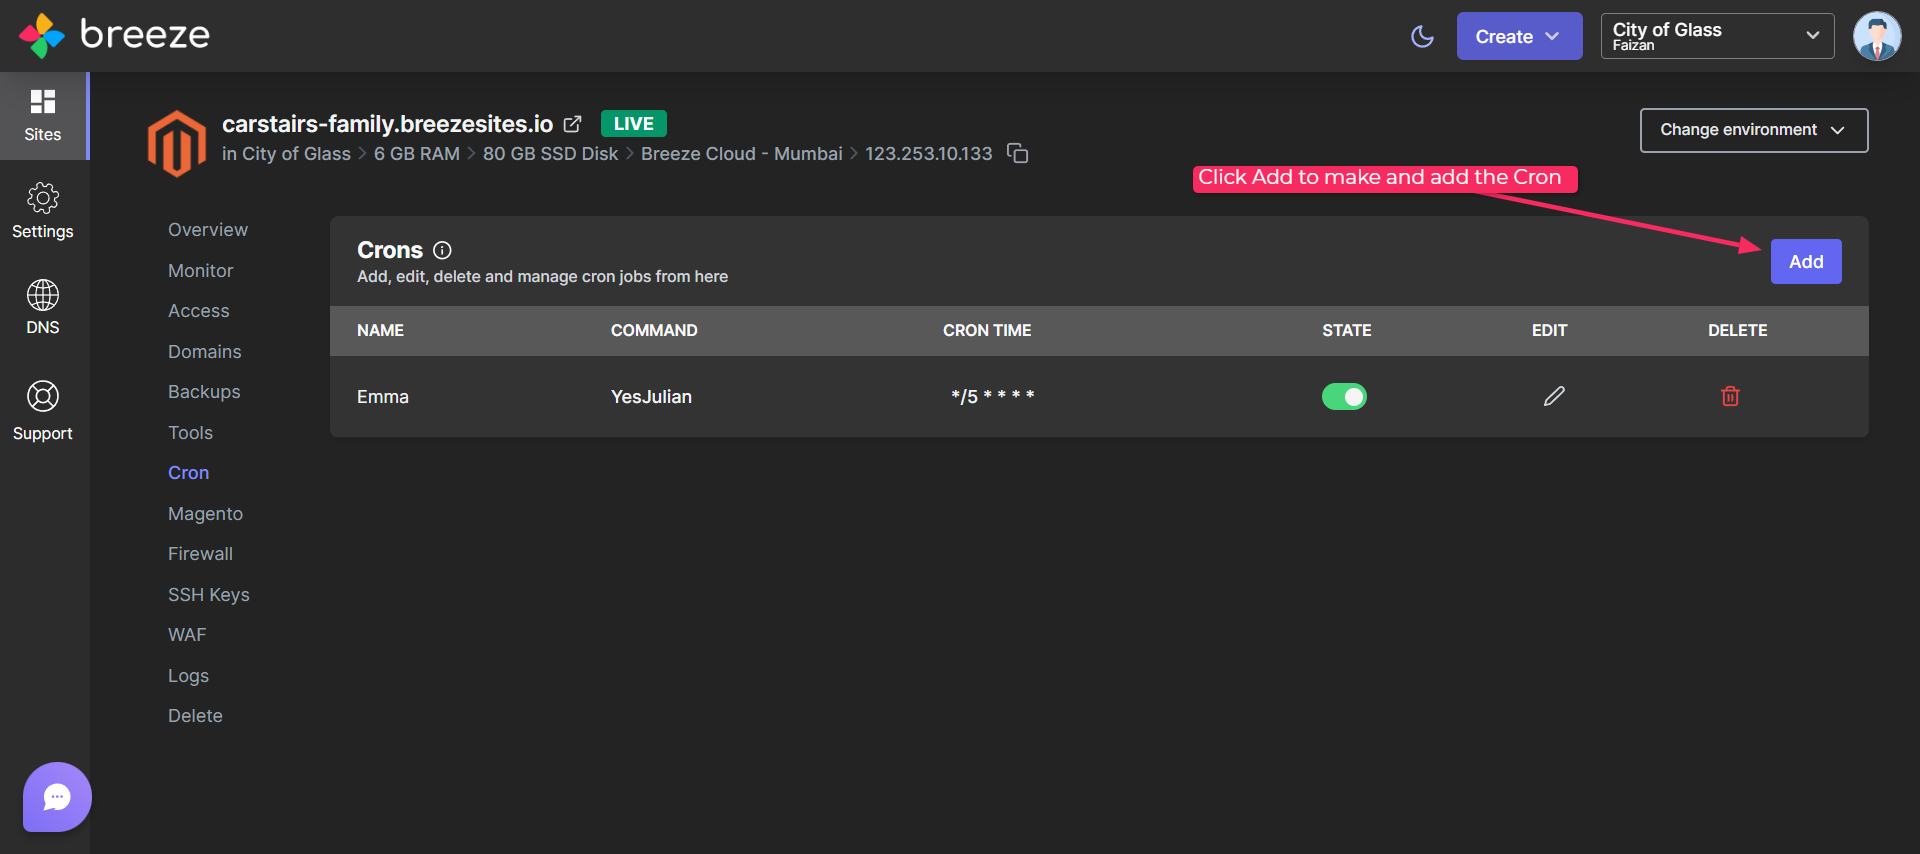Click the City of Glass breadcrumb
Screen dimensions: 1920x854
pos(296,154)
